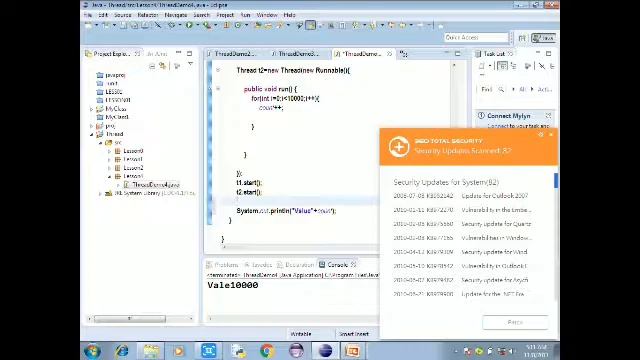
Task: Click the New Java Class icon
Action: pos(238,25)
